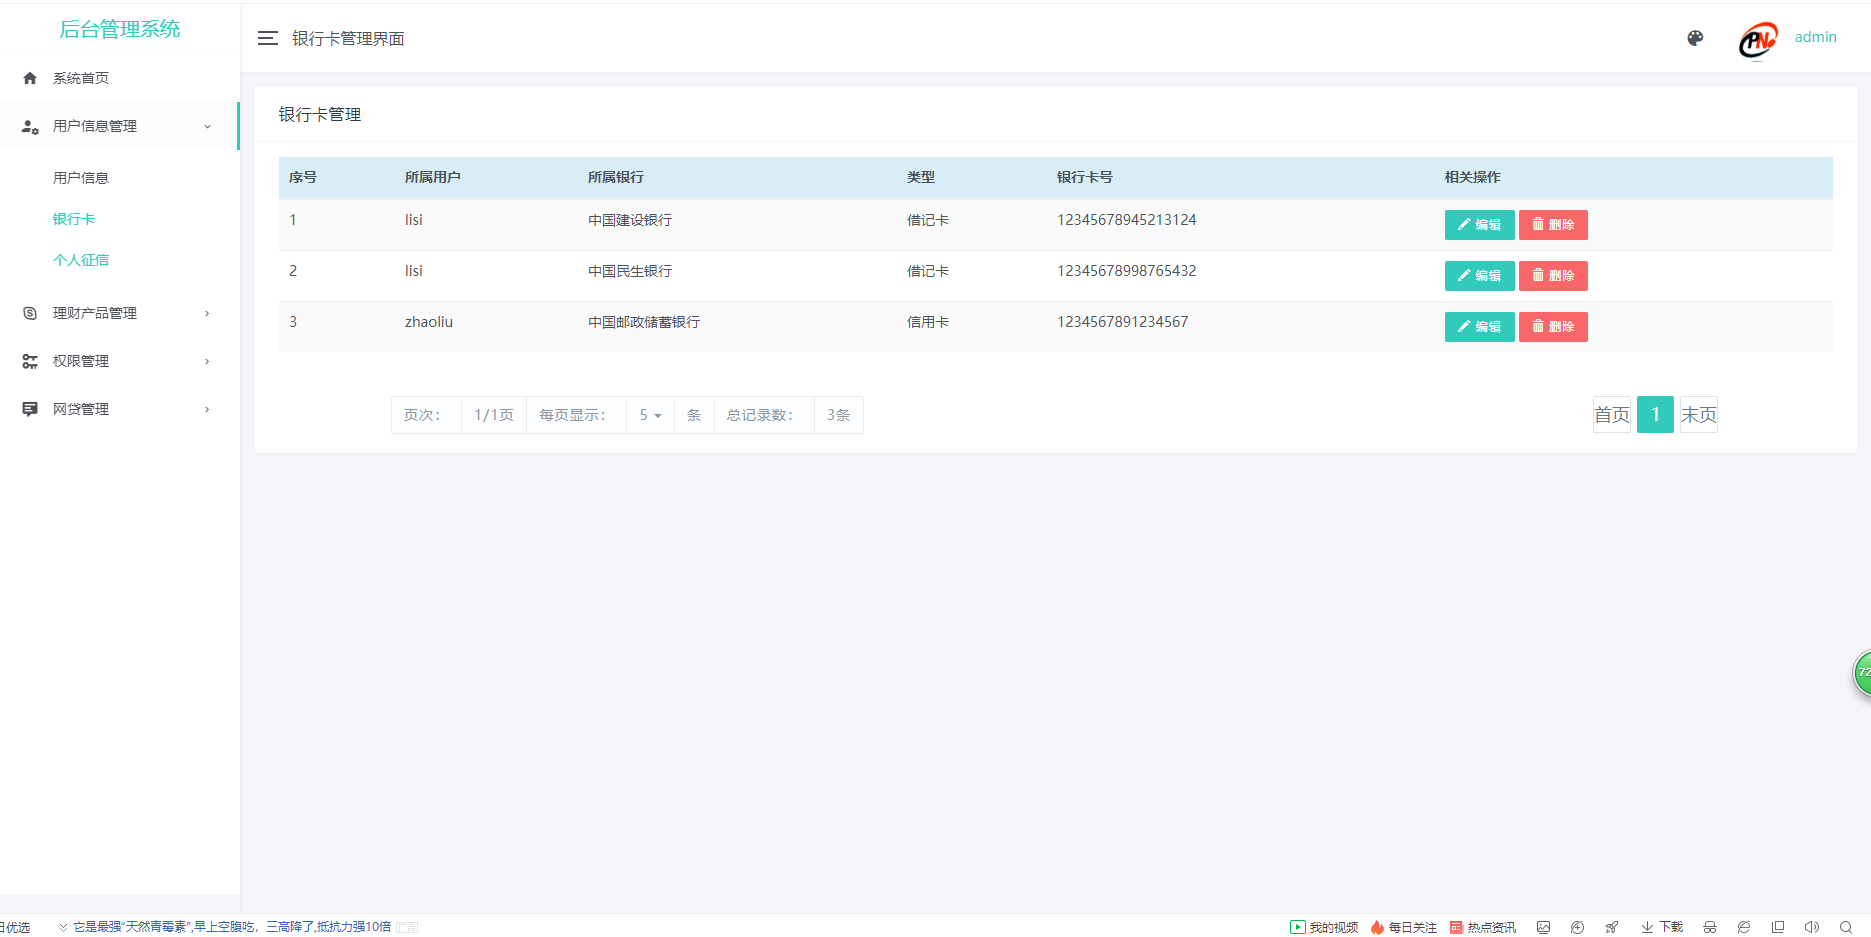
Task: Select the 个人征信 submenu item
Action: [80, 260]
